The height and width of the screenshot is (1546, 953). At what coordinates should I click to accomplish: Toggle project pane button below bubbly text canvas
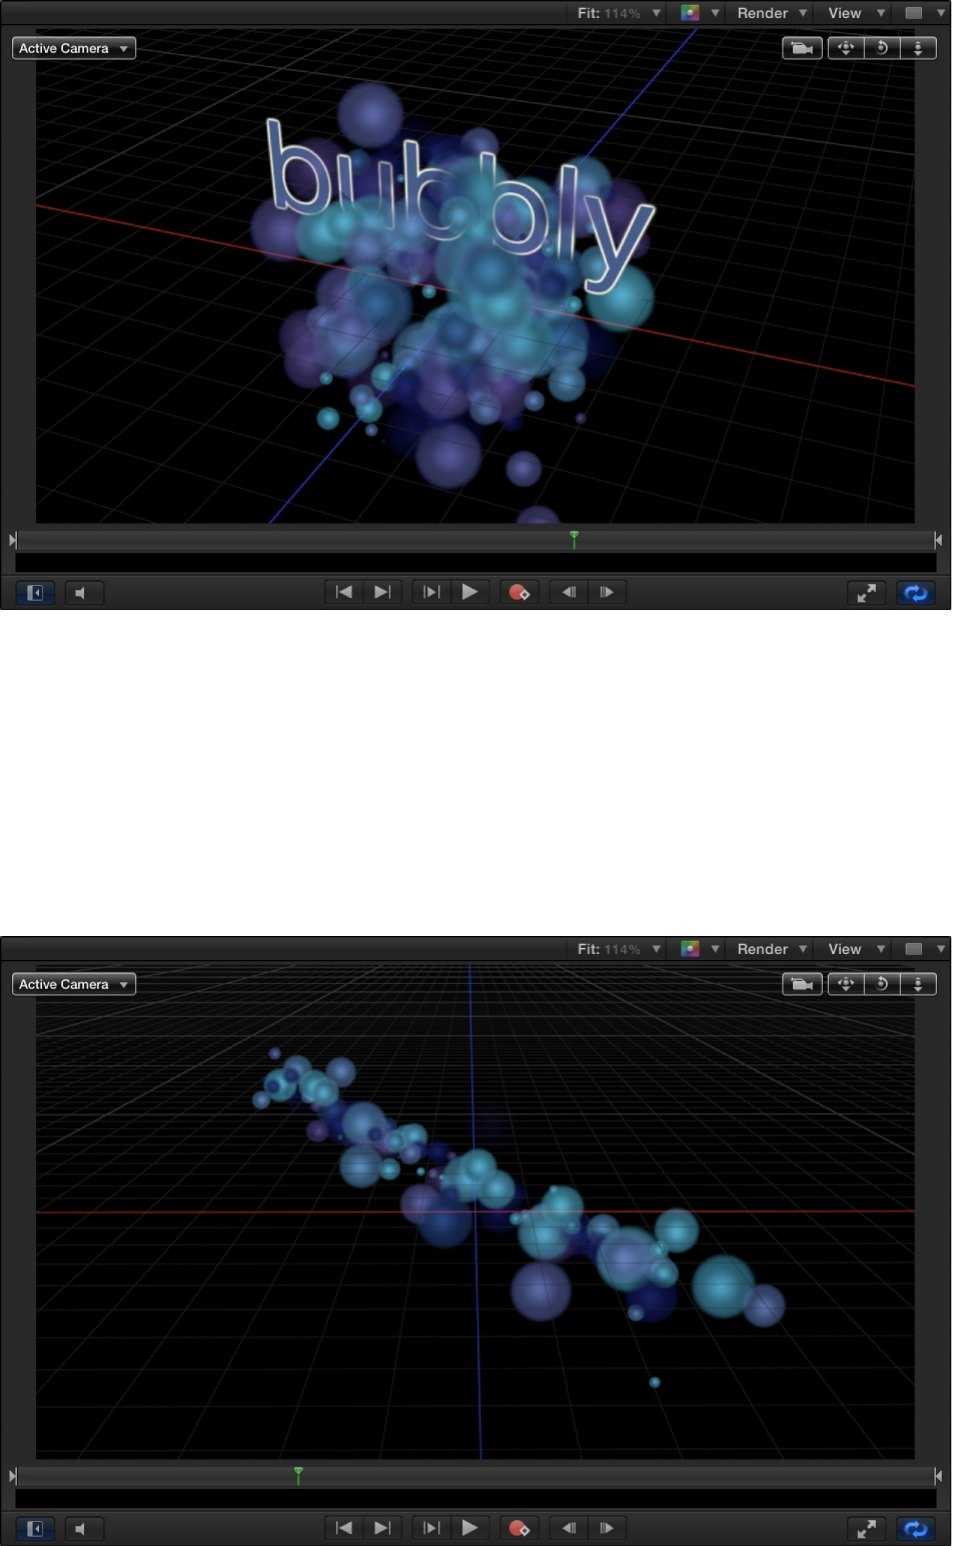click(35, 593)
